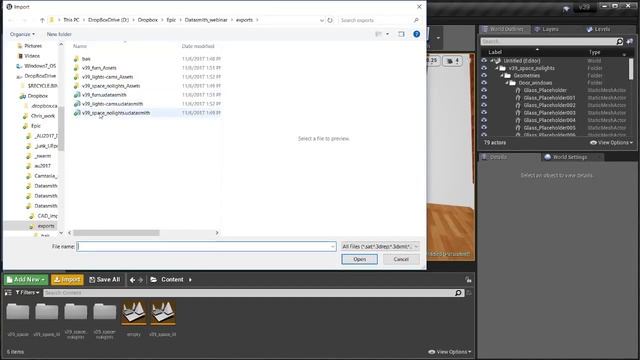This screenshot has width=640, height=360.
Task: Switch to the World Settings tab
Action: tap(570, 157)
